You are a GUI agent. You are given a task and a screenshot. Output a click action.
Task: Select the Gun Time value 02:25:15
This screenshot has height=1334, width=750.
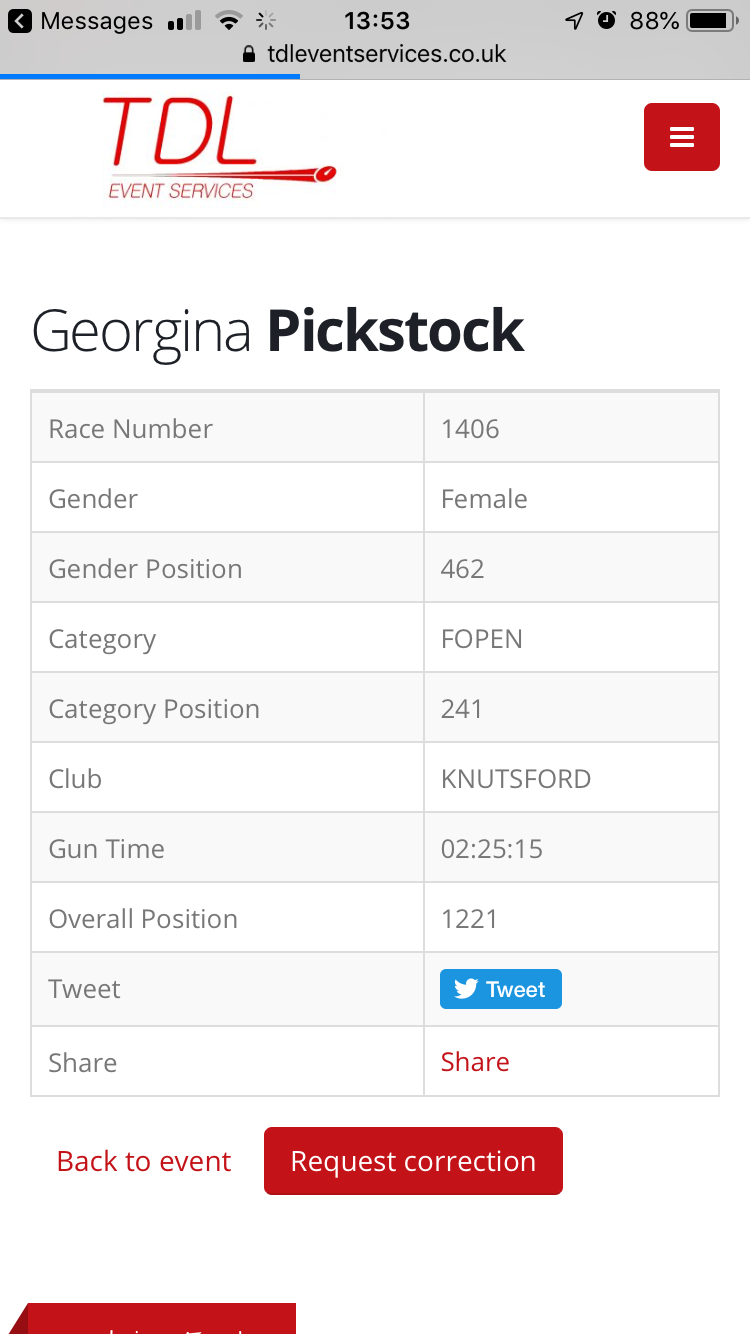point(491,849)
